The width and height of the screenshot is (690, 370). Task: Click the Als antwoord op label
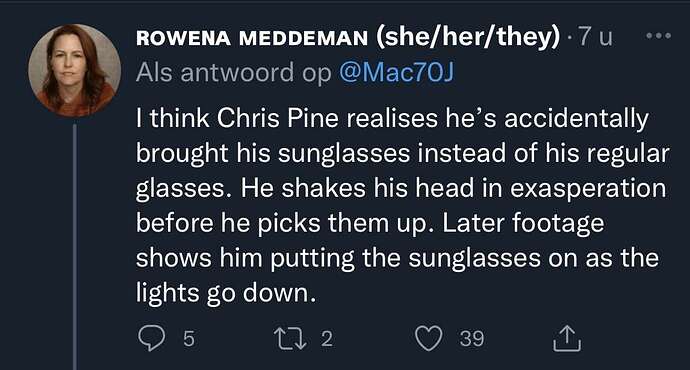click(233, 73)
